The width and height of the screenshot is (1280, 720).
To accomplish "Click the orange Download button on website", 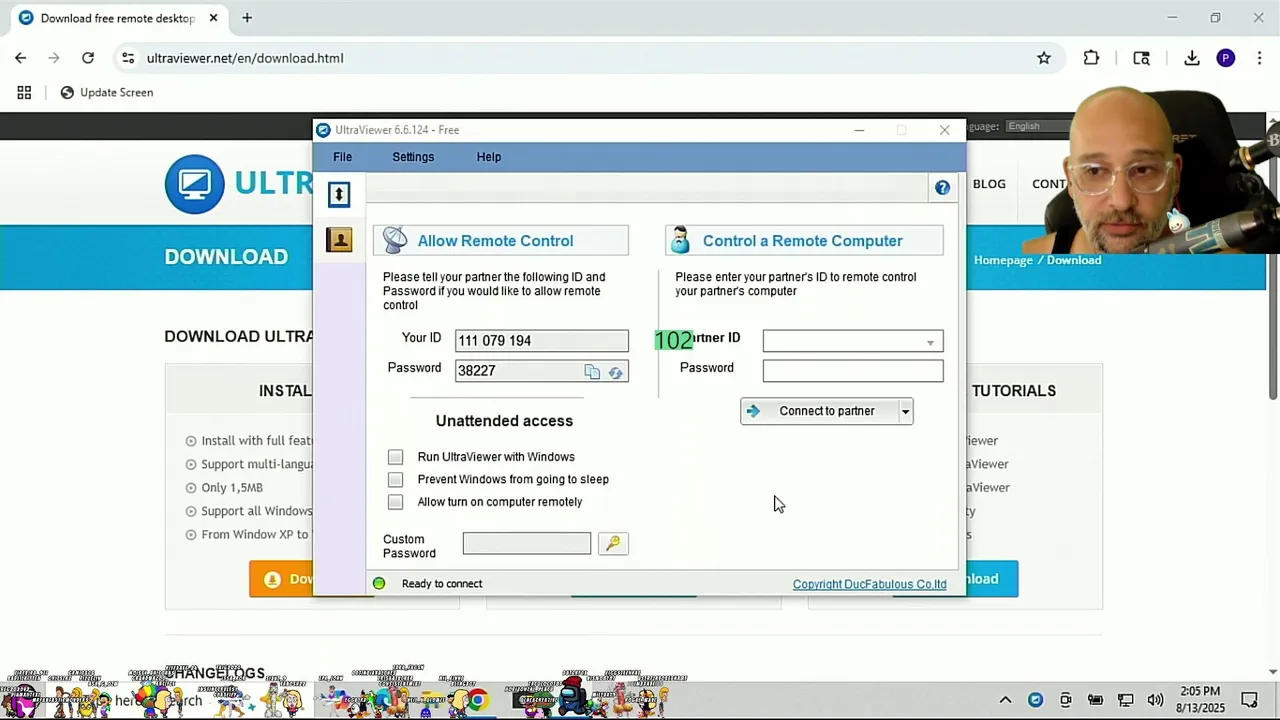I will click(x=281, y=579).
